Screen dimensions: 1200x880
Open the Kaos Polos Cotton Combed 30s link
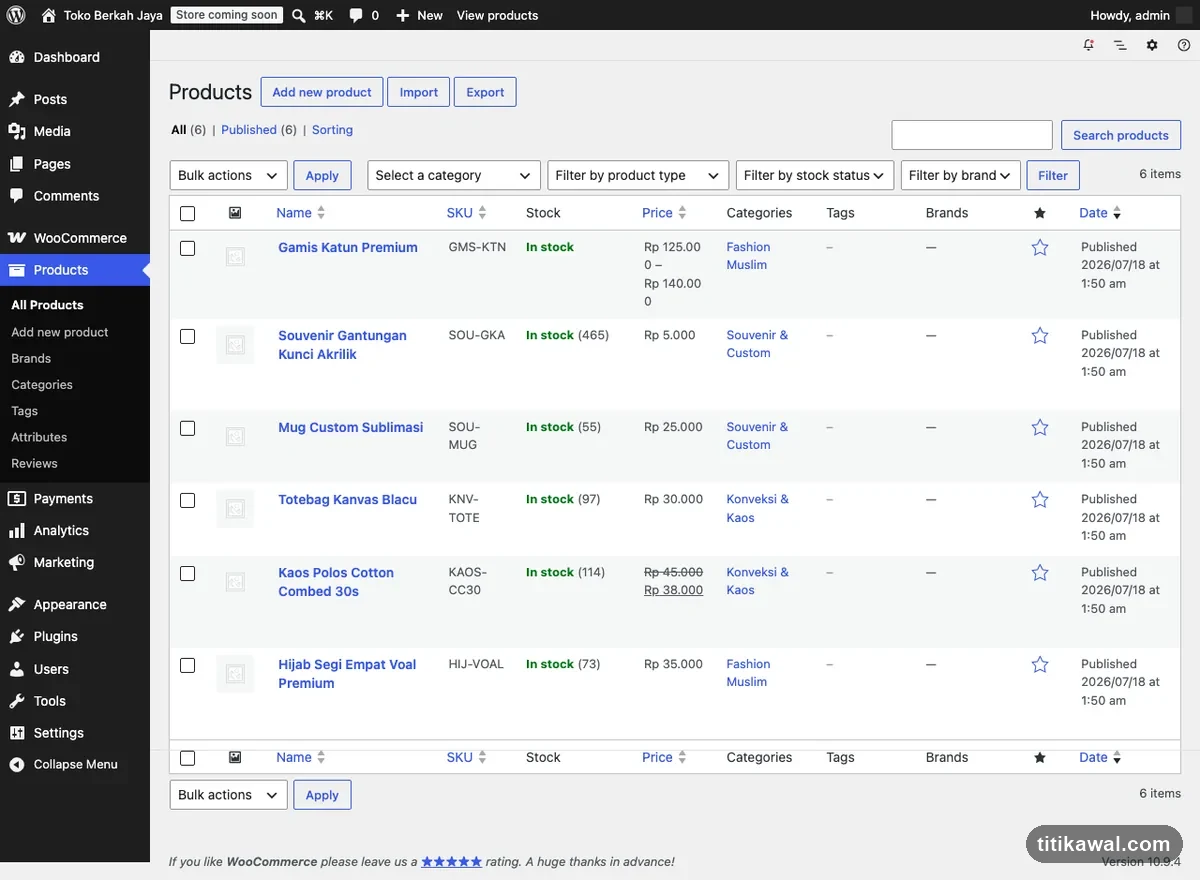pyautogui.click(x=336, y=582)
